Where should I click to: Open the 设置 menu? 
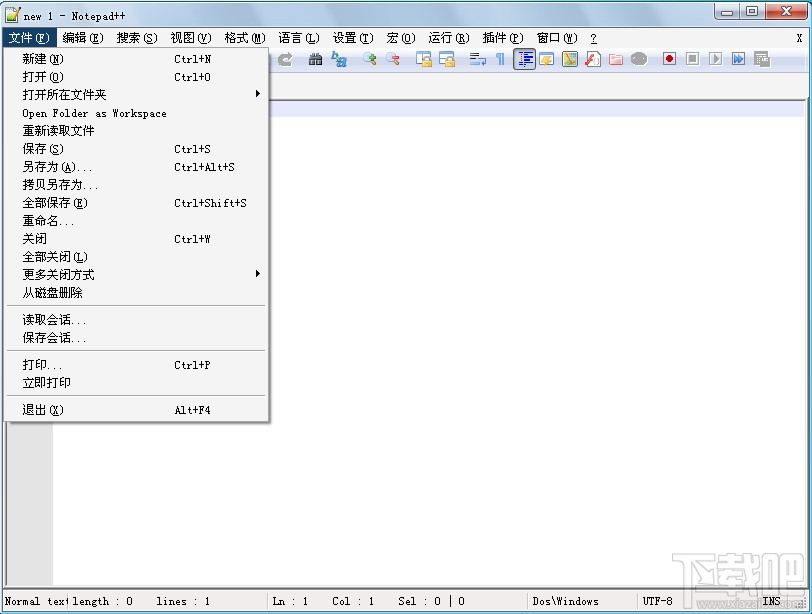[352, 37]
